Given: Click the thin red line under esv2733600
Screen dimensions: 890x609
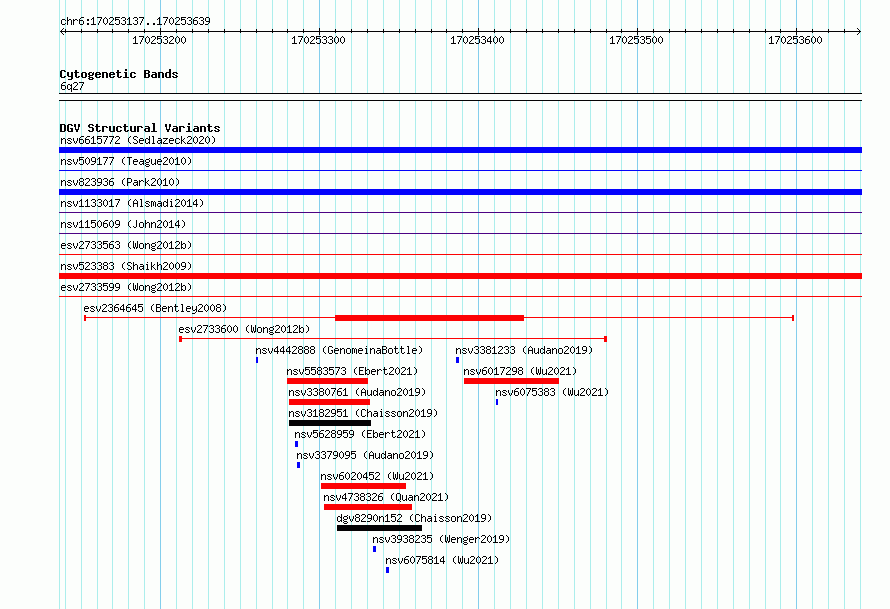Looking at the screenshot, I should (393, 339).
